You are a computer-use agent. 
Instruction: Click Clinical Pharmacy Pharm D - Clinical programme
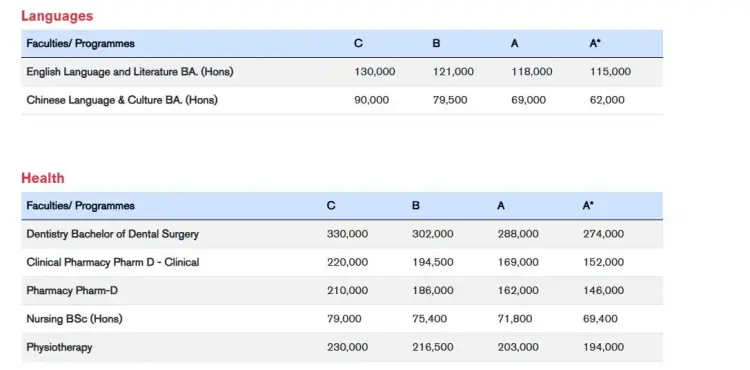112,262
